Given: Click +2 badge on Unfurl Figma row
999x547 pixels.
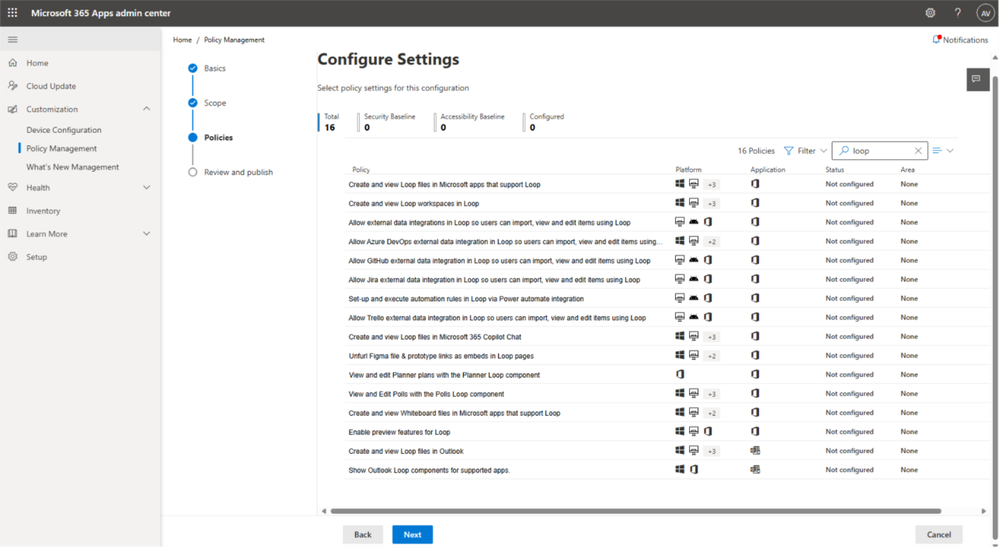Looking at the screenshot, I should (x=712, y=356).
